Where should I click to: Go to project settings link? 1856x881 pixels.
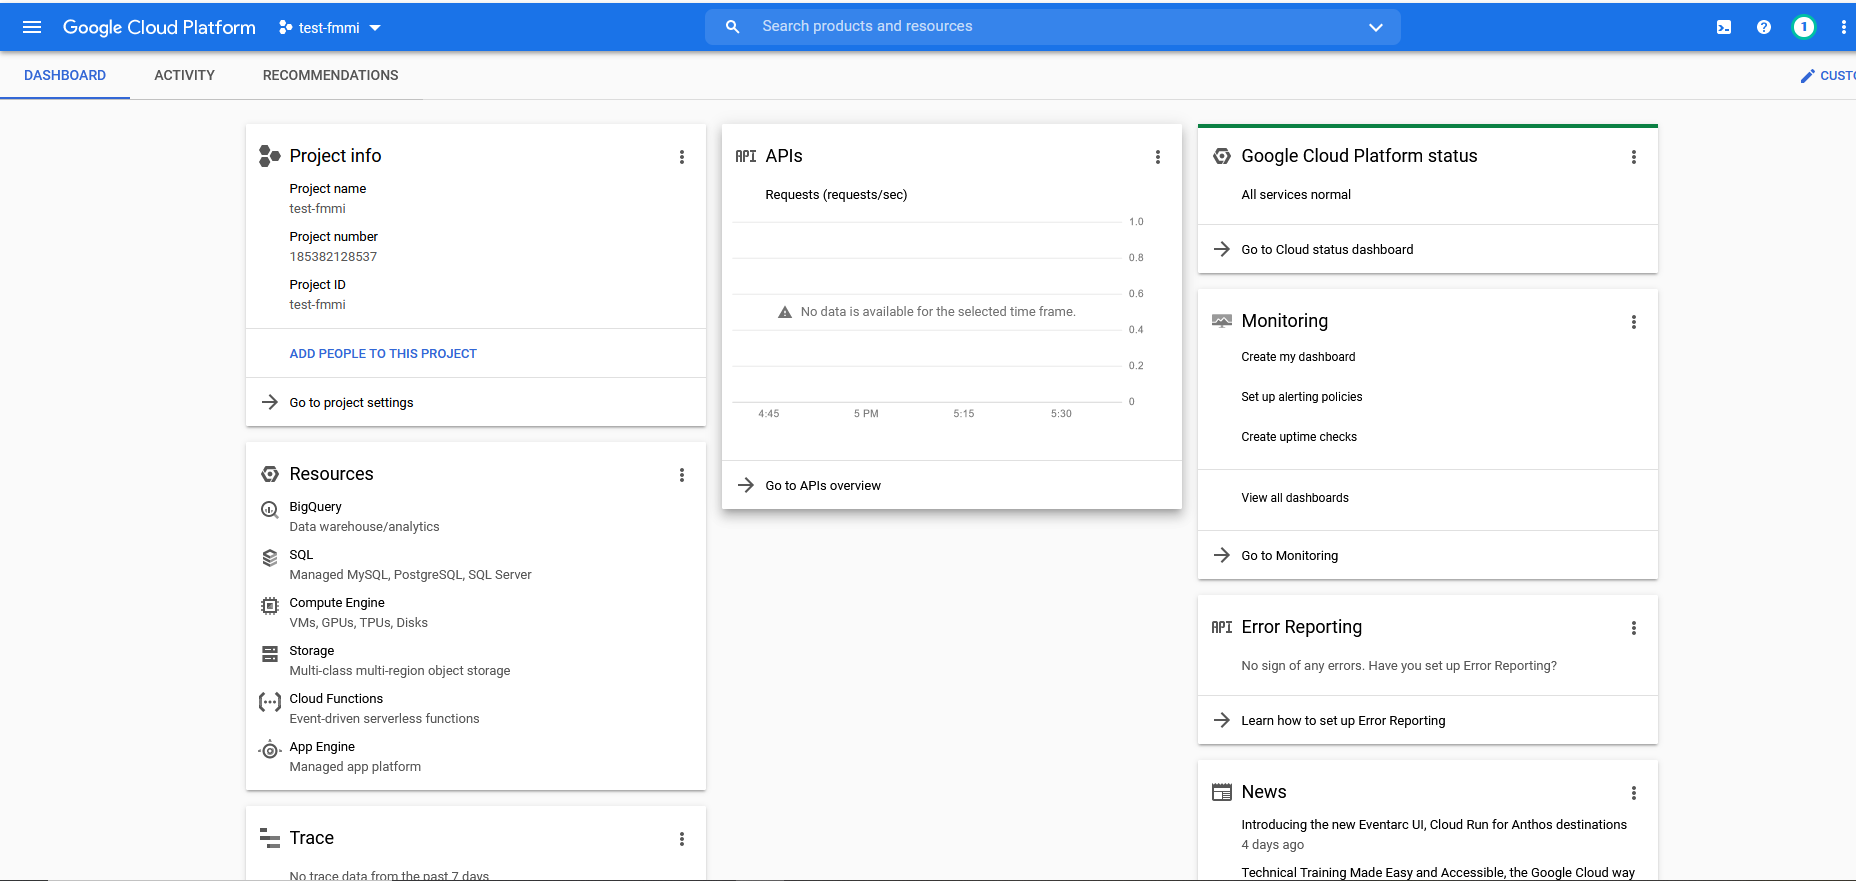tap(351, 403)
